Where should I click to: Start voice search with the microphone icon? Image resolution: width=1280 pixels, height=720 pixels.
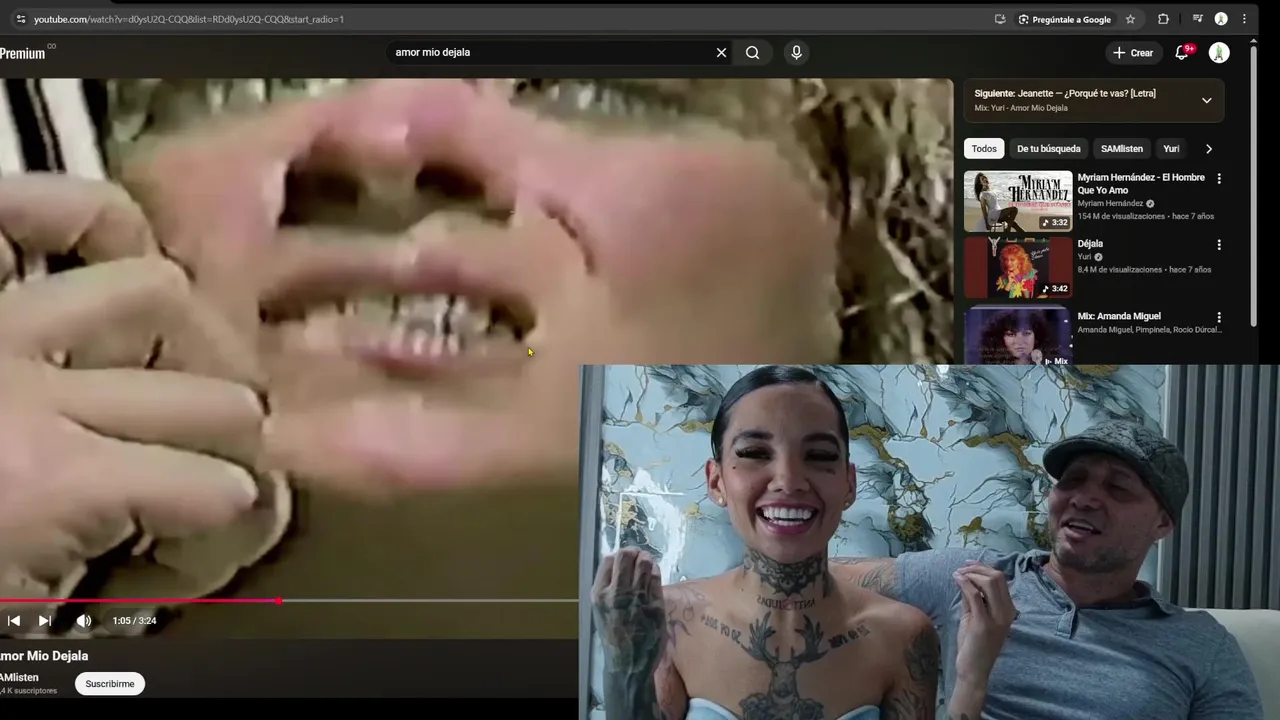click(796, 53)
